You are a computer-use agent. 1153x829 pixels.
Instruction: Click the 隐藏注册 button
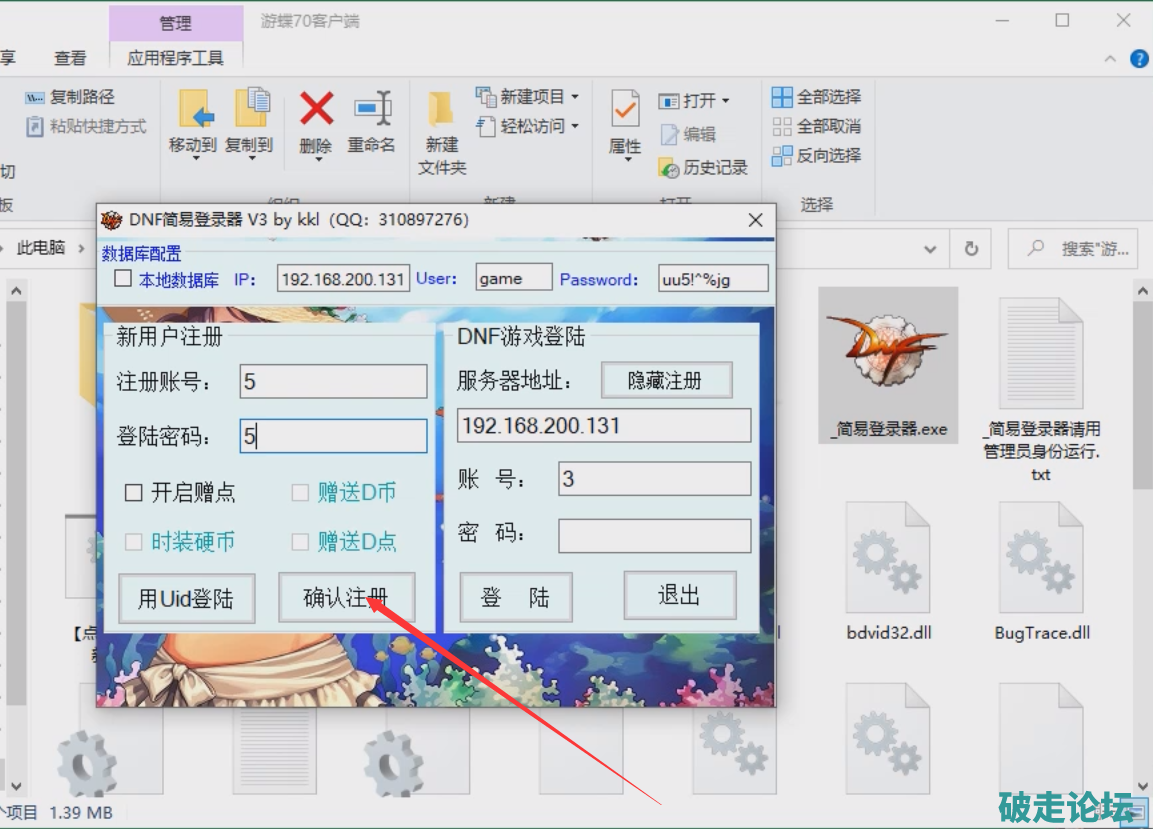[666, 380]
